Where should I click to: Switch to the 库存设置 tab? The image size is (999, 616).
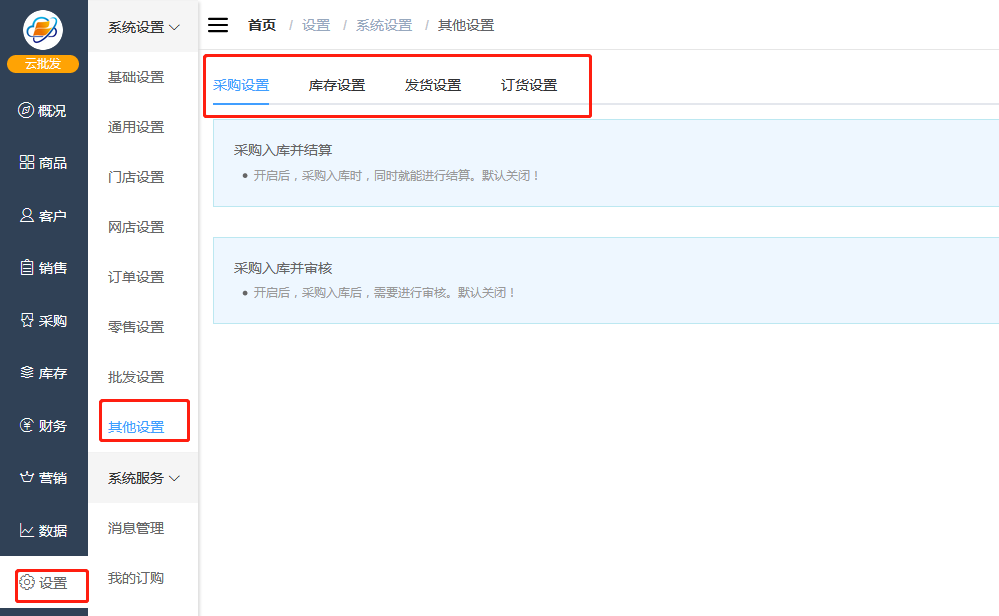pos(337,85)
